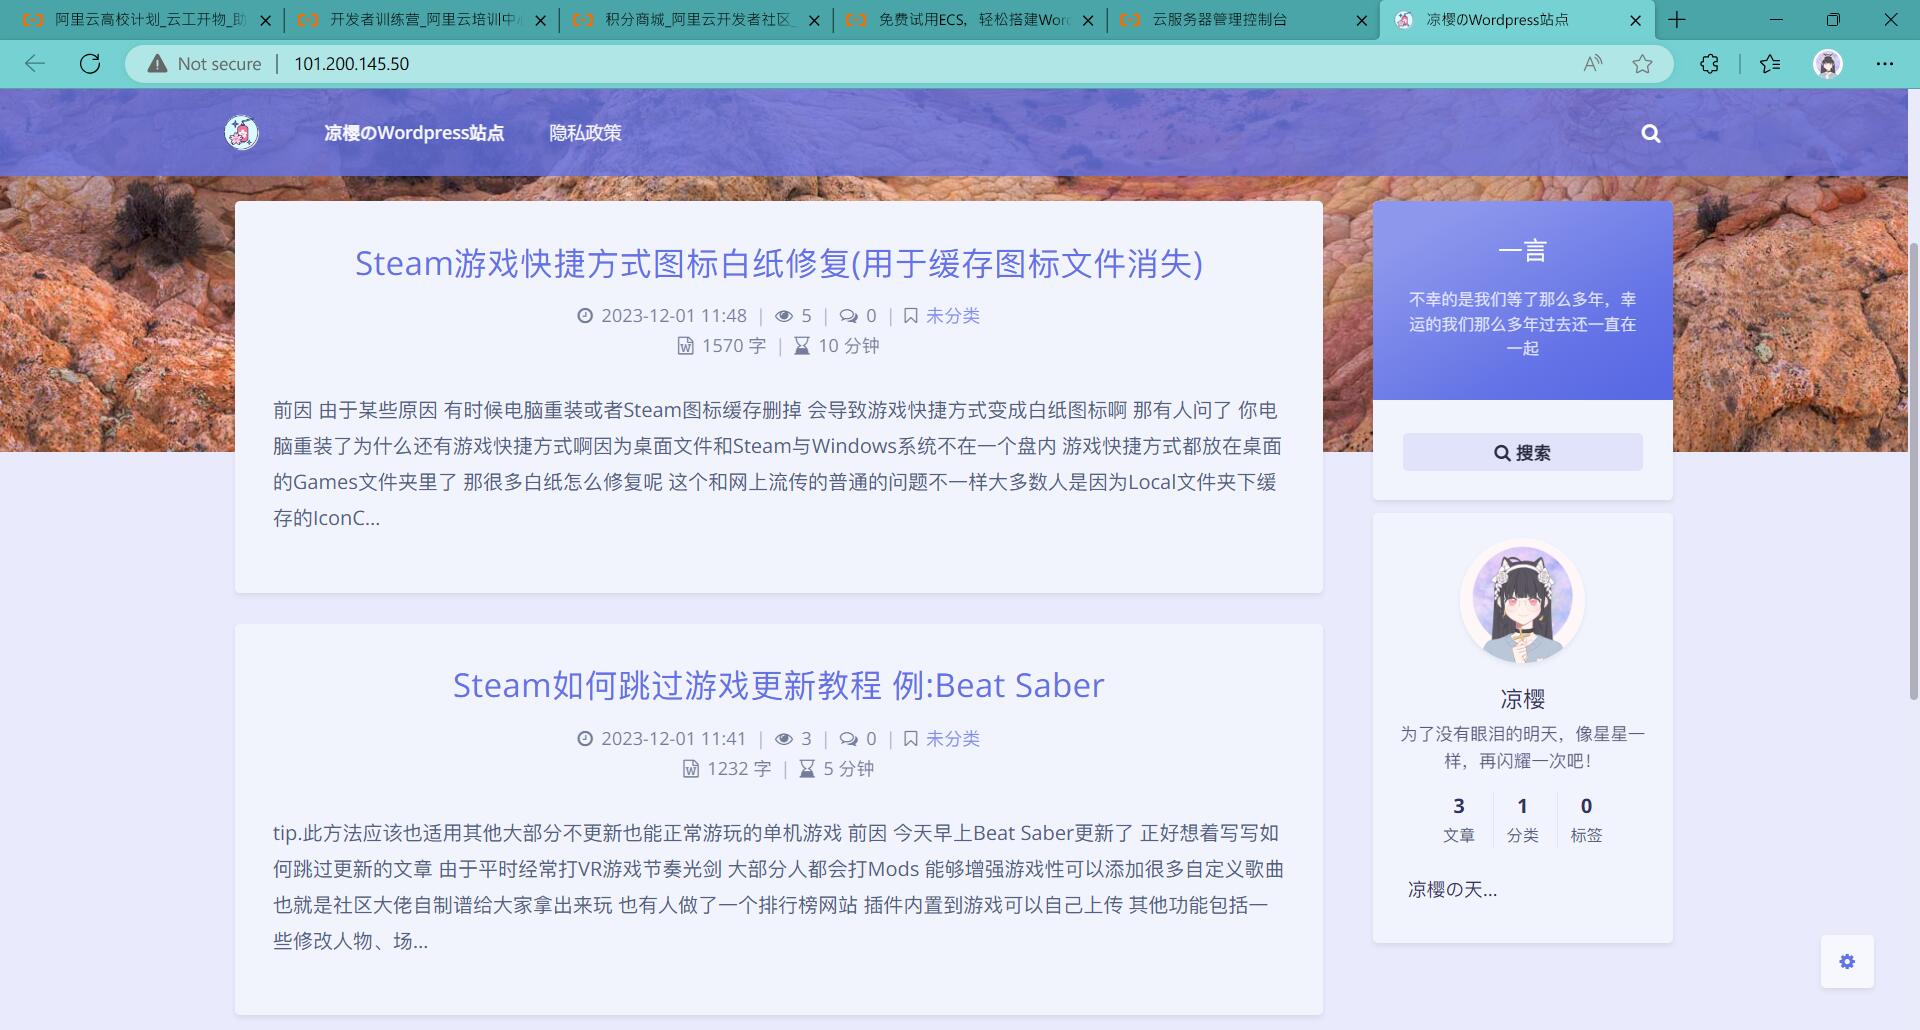Click the floating settings gear button
1920x1030 pixels.
[1846, 961]
